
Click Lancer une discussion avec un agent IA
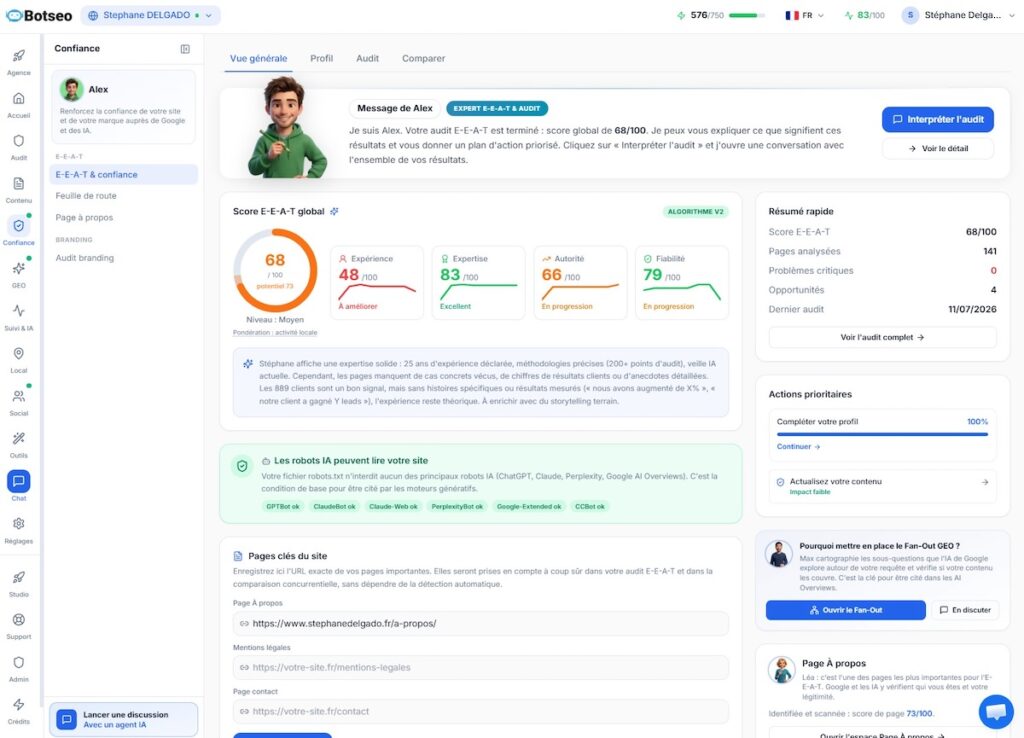123,719
